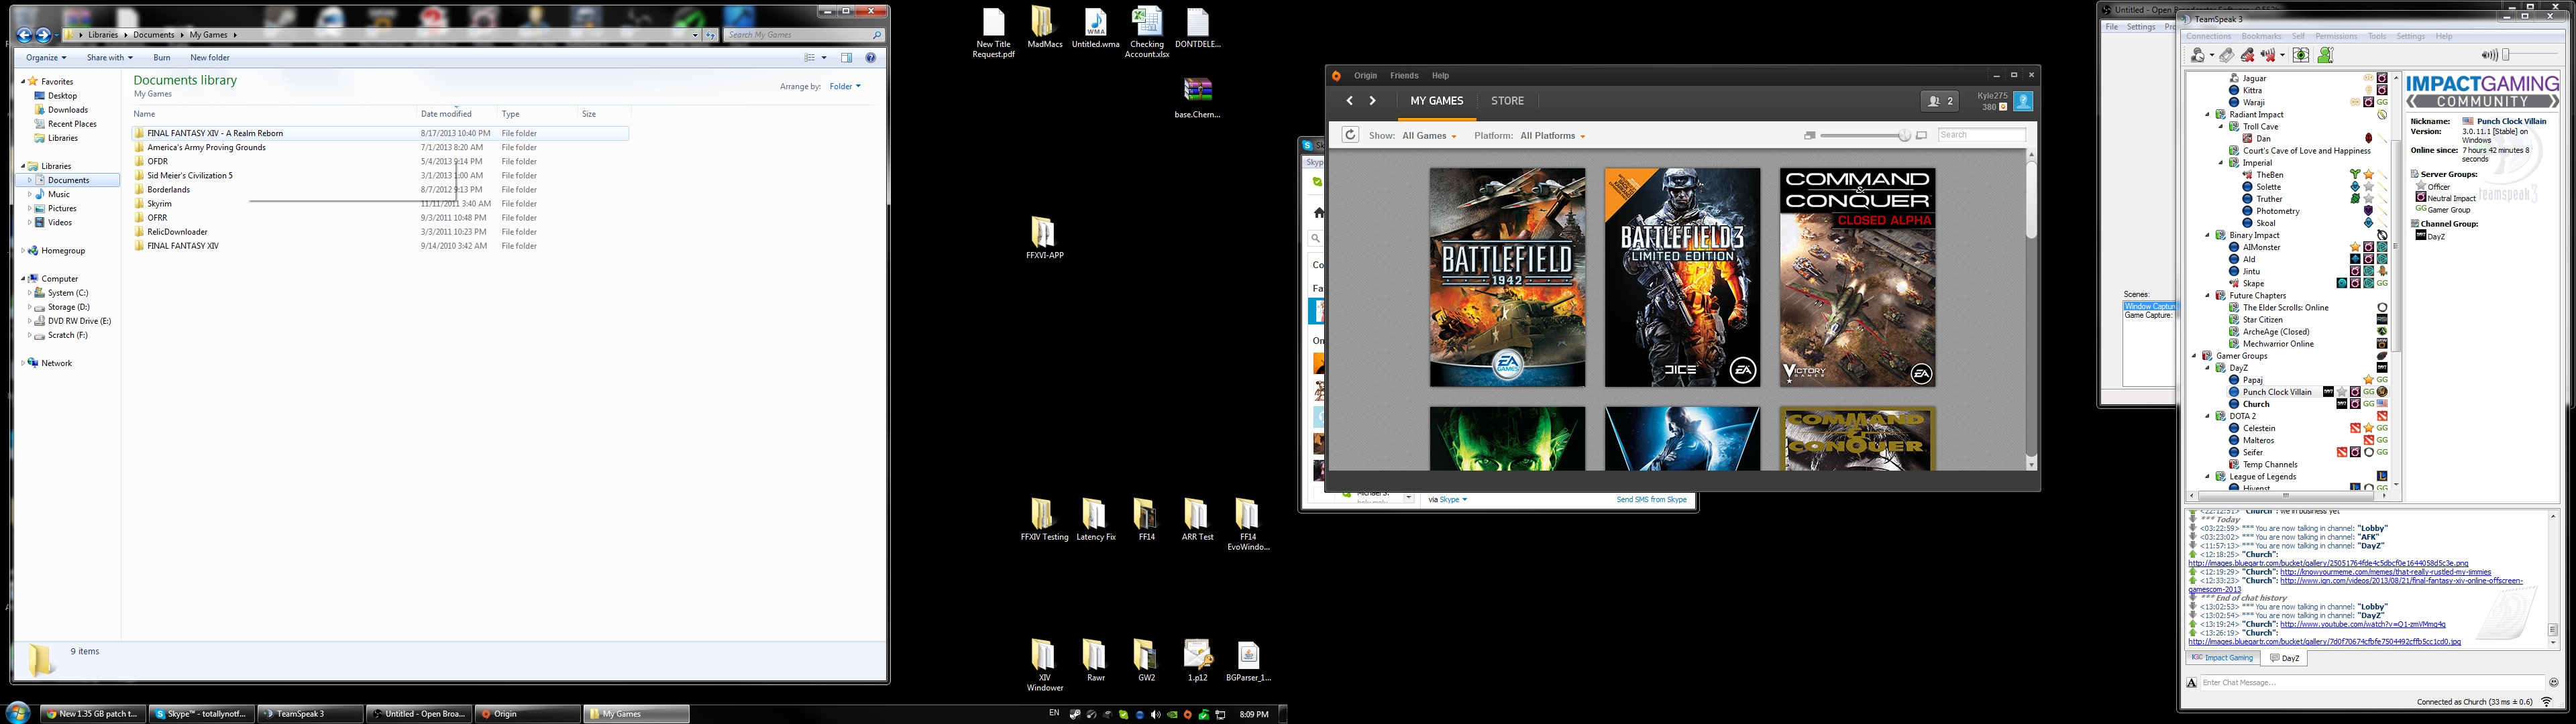Viewport: 2576px width, 724px height.
Task: Click the Search My Games field
Action: (x=804, y=35)
